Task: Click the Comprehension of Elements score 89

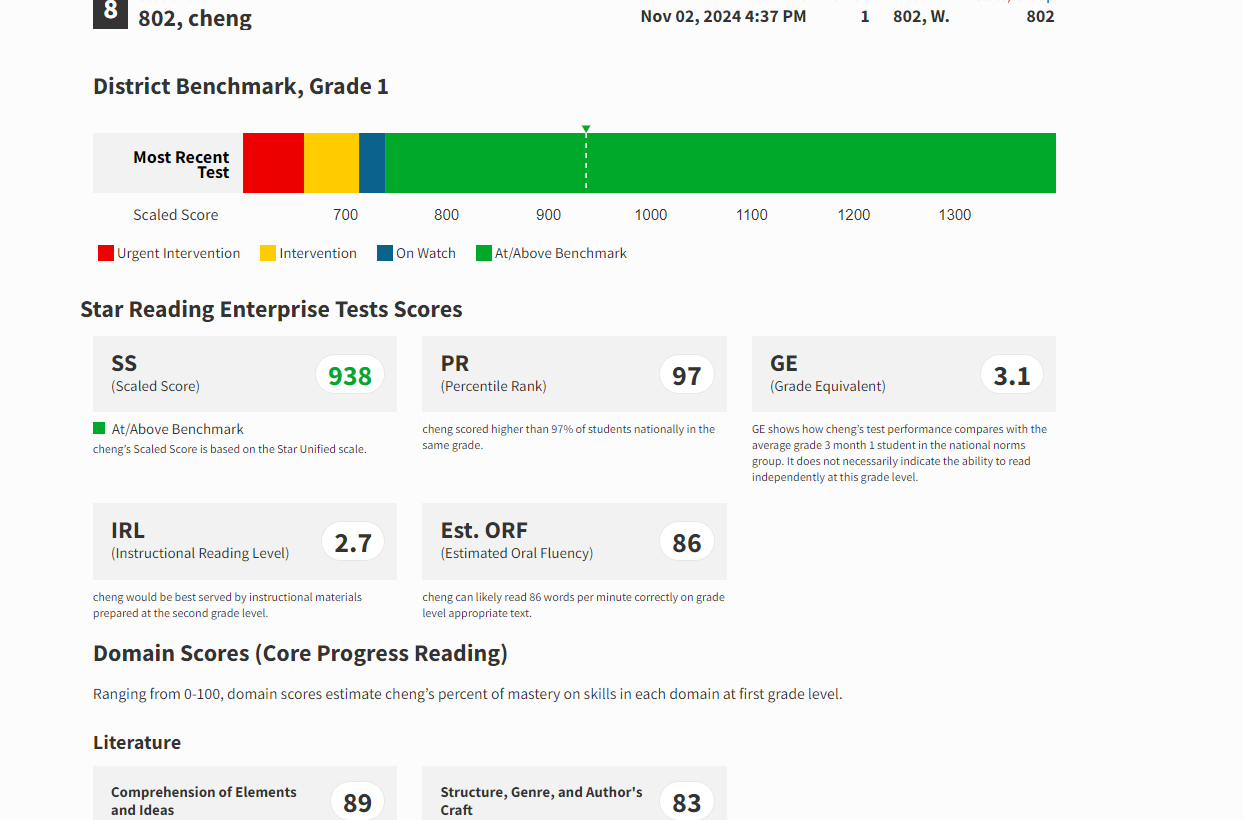Action: 357,802
